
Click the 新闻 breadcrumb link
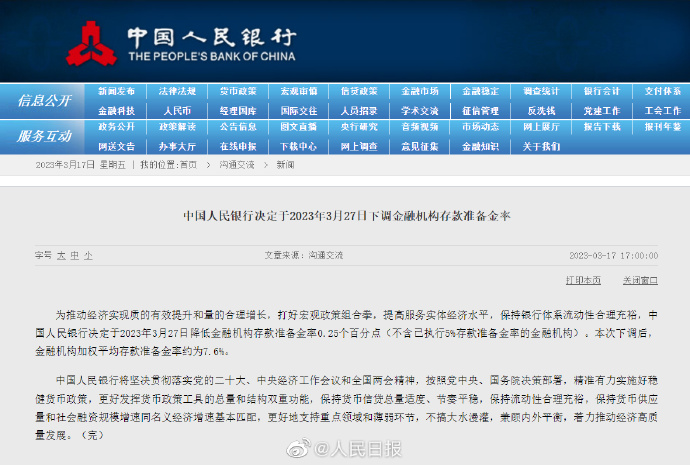(285, 165)
